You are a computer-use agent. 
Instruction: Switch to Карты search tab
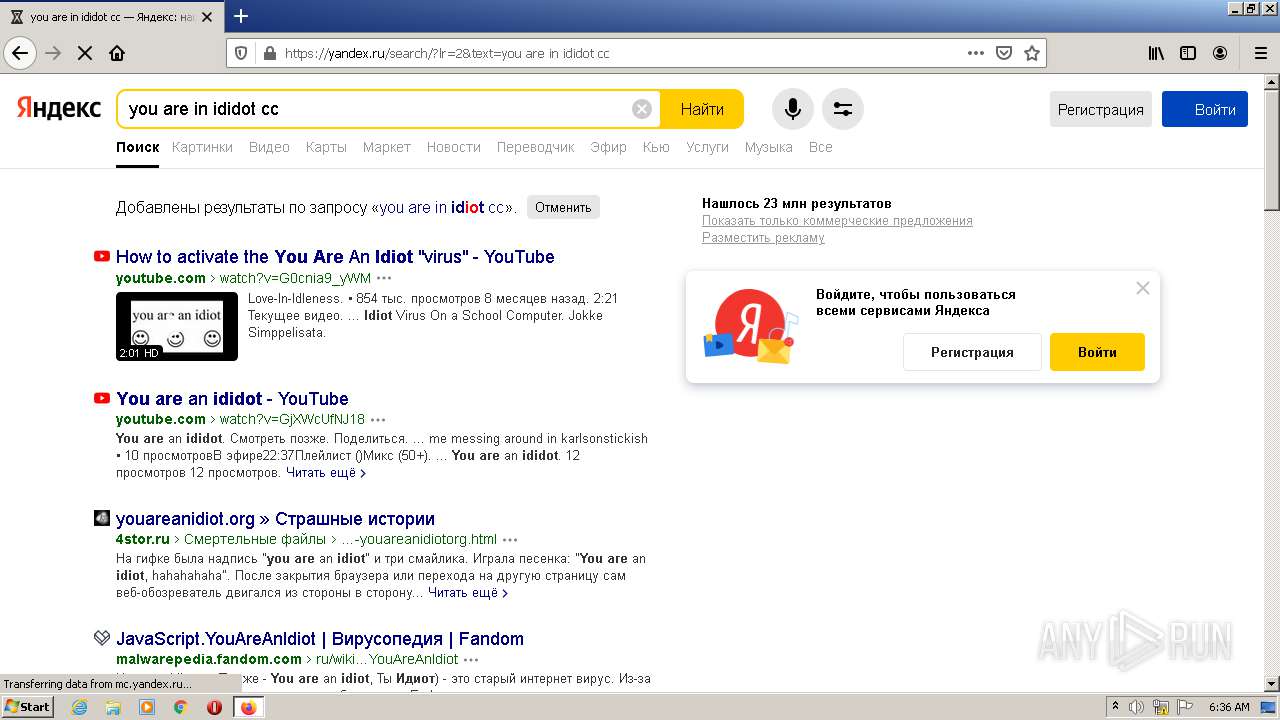[x=326, y=147]
